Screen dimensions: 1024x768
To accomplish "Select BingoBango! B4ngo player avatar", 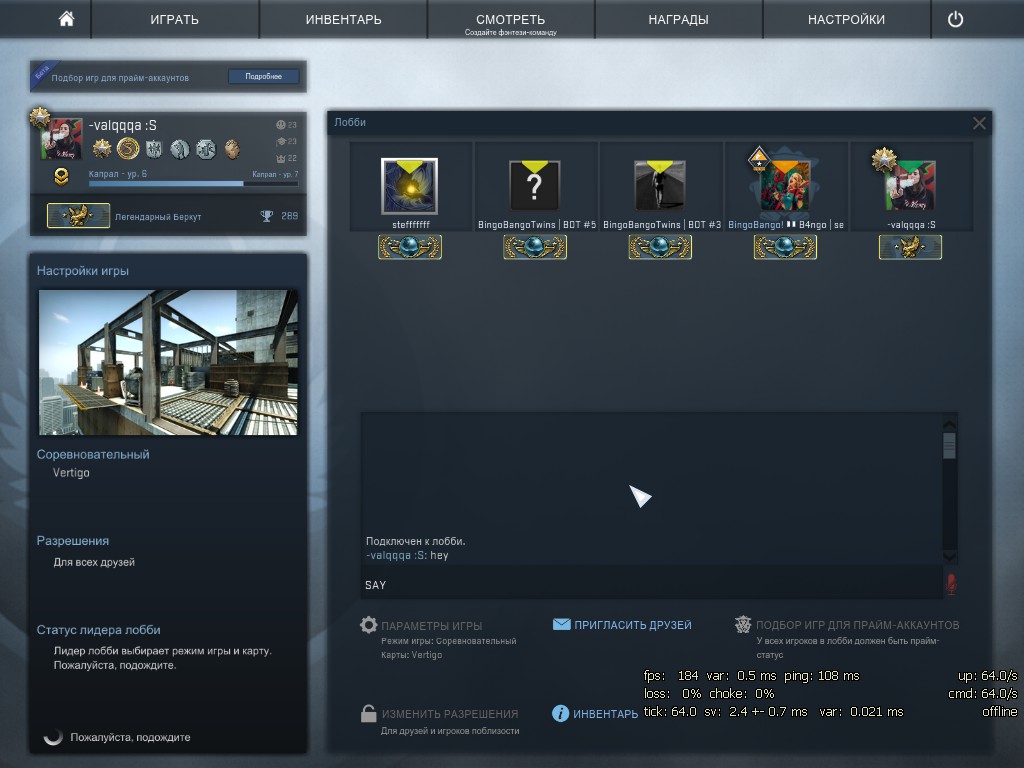I will (785, 186).
